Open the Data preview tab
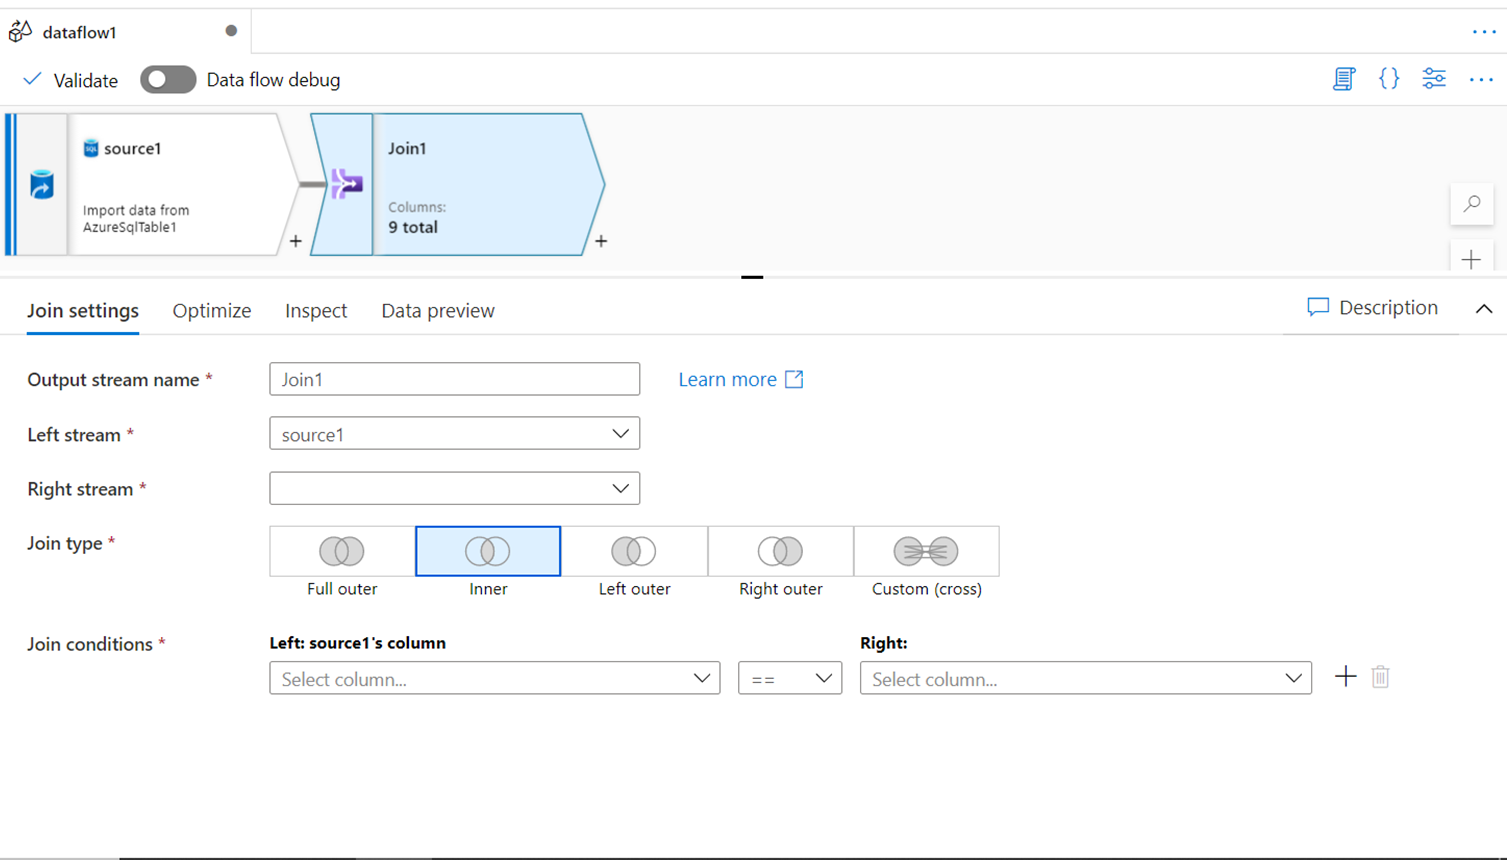 coord(437,311)
